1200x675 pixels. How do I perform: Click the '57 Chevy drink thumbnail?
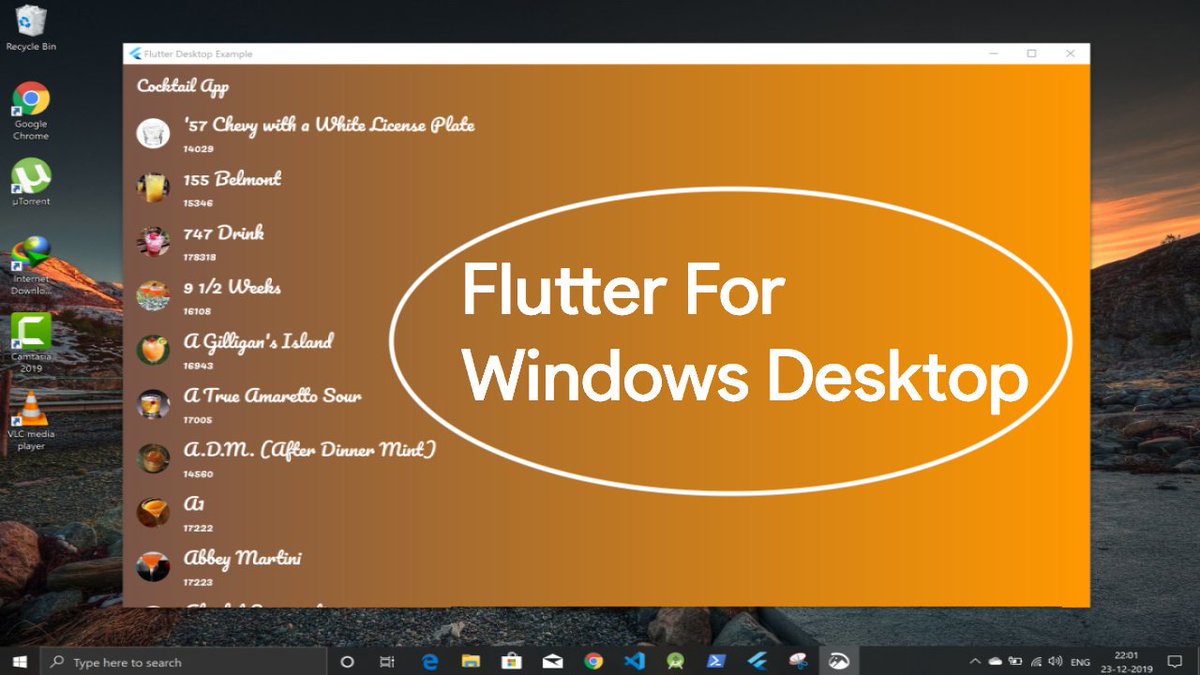tap(153, 134)
